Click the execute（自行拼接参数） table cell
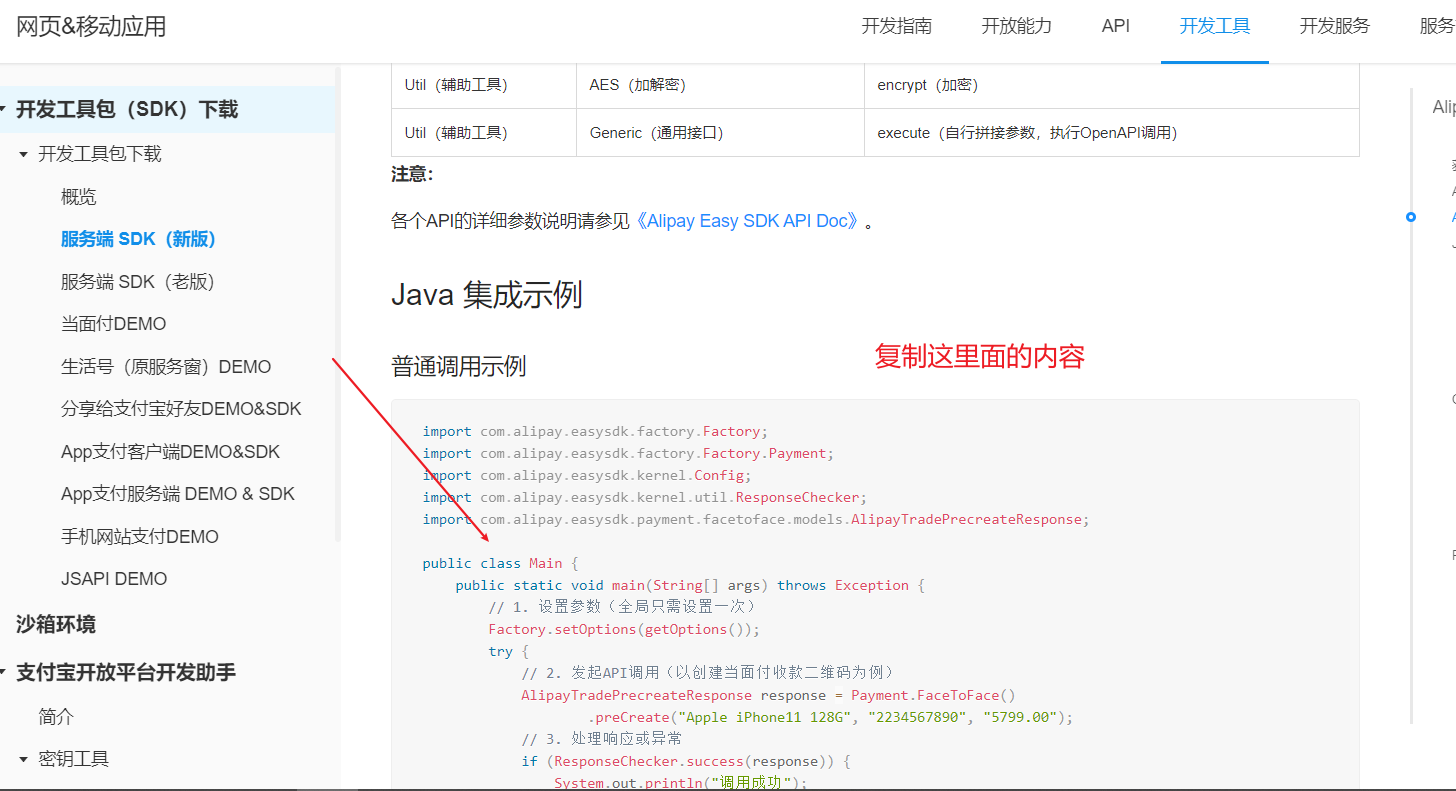 [x=1112, y=133]
